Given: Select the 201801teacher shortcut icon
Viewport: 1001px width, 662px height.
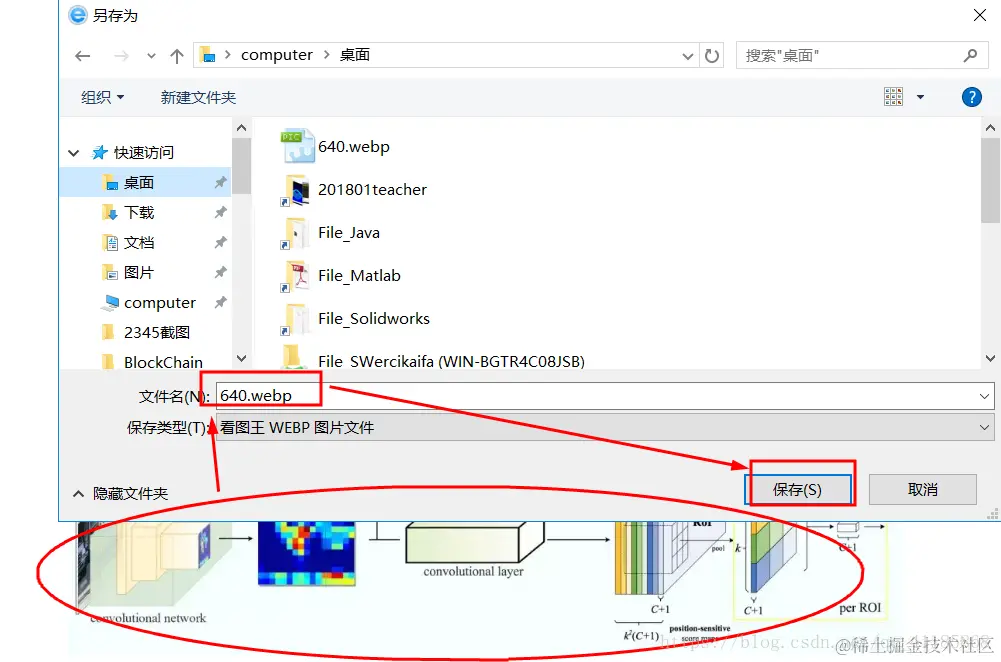Looking at the screenshot, I should (x=296, y=190).
